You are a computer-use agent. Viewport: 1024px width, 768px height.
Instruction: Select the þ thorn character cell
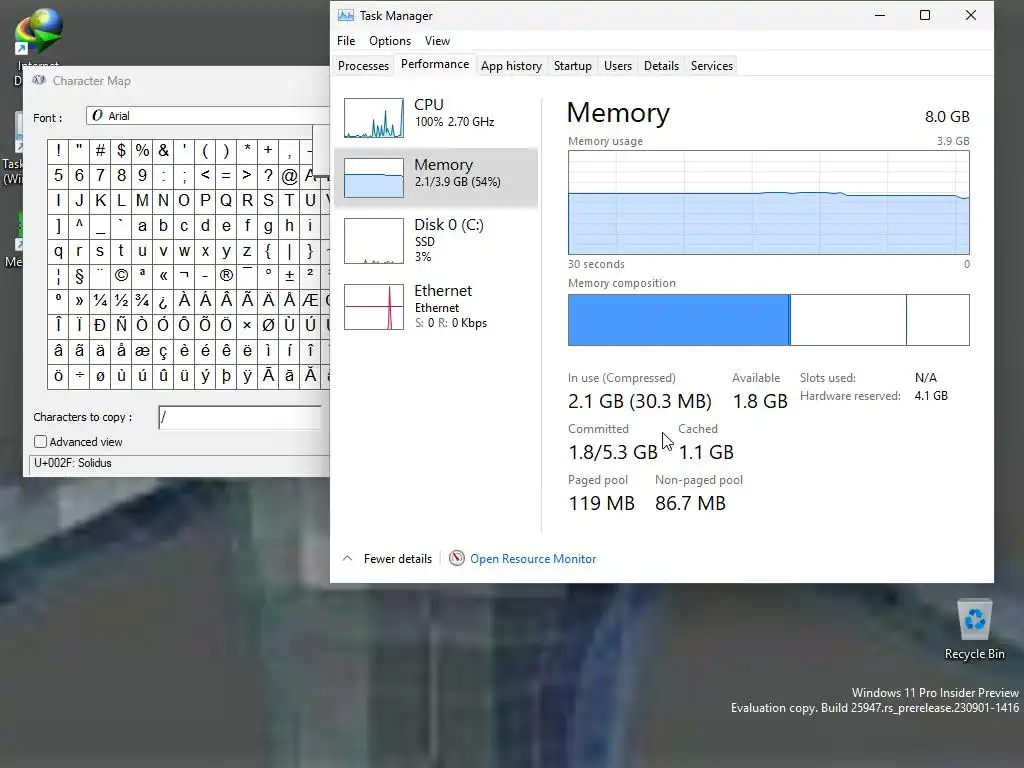click(x=226, y=376)
